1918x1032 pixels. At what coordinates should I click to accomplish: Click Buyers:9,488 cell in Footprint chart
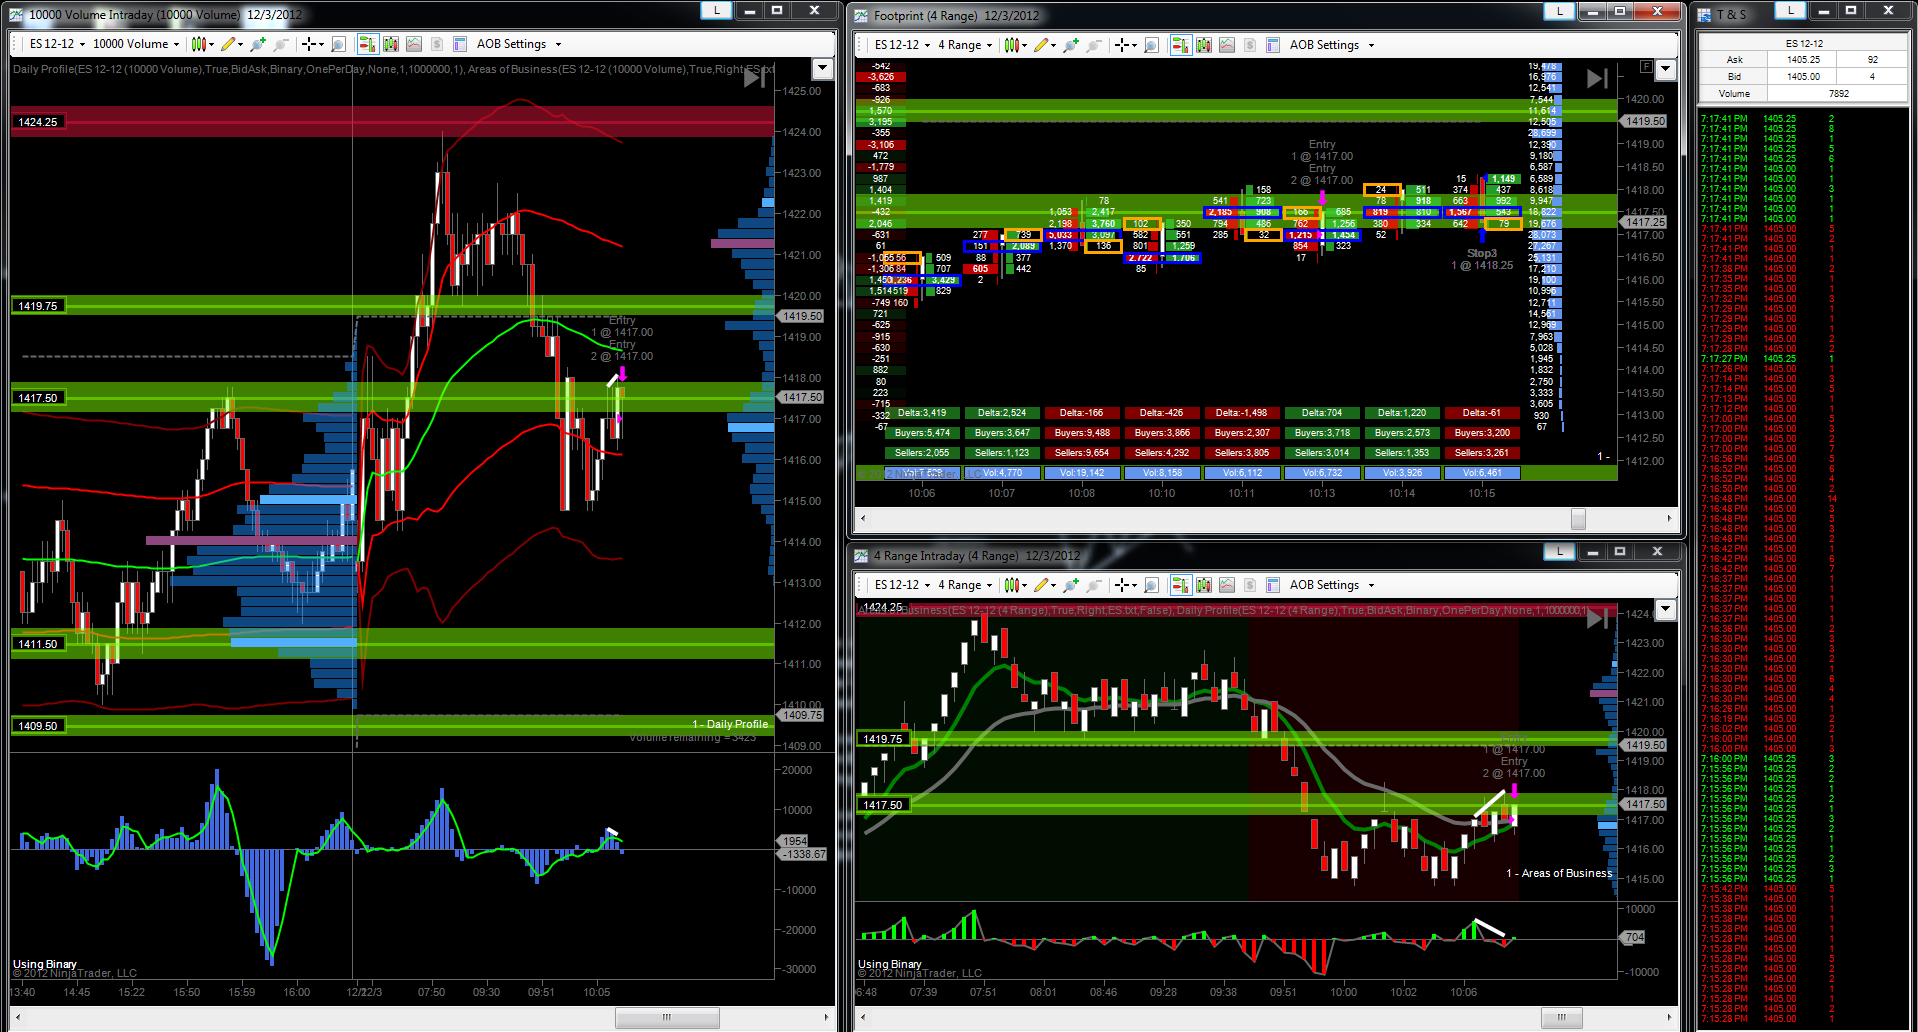coord(1082,433)
